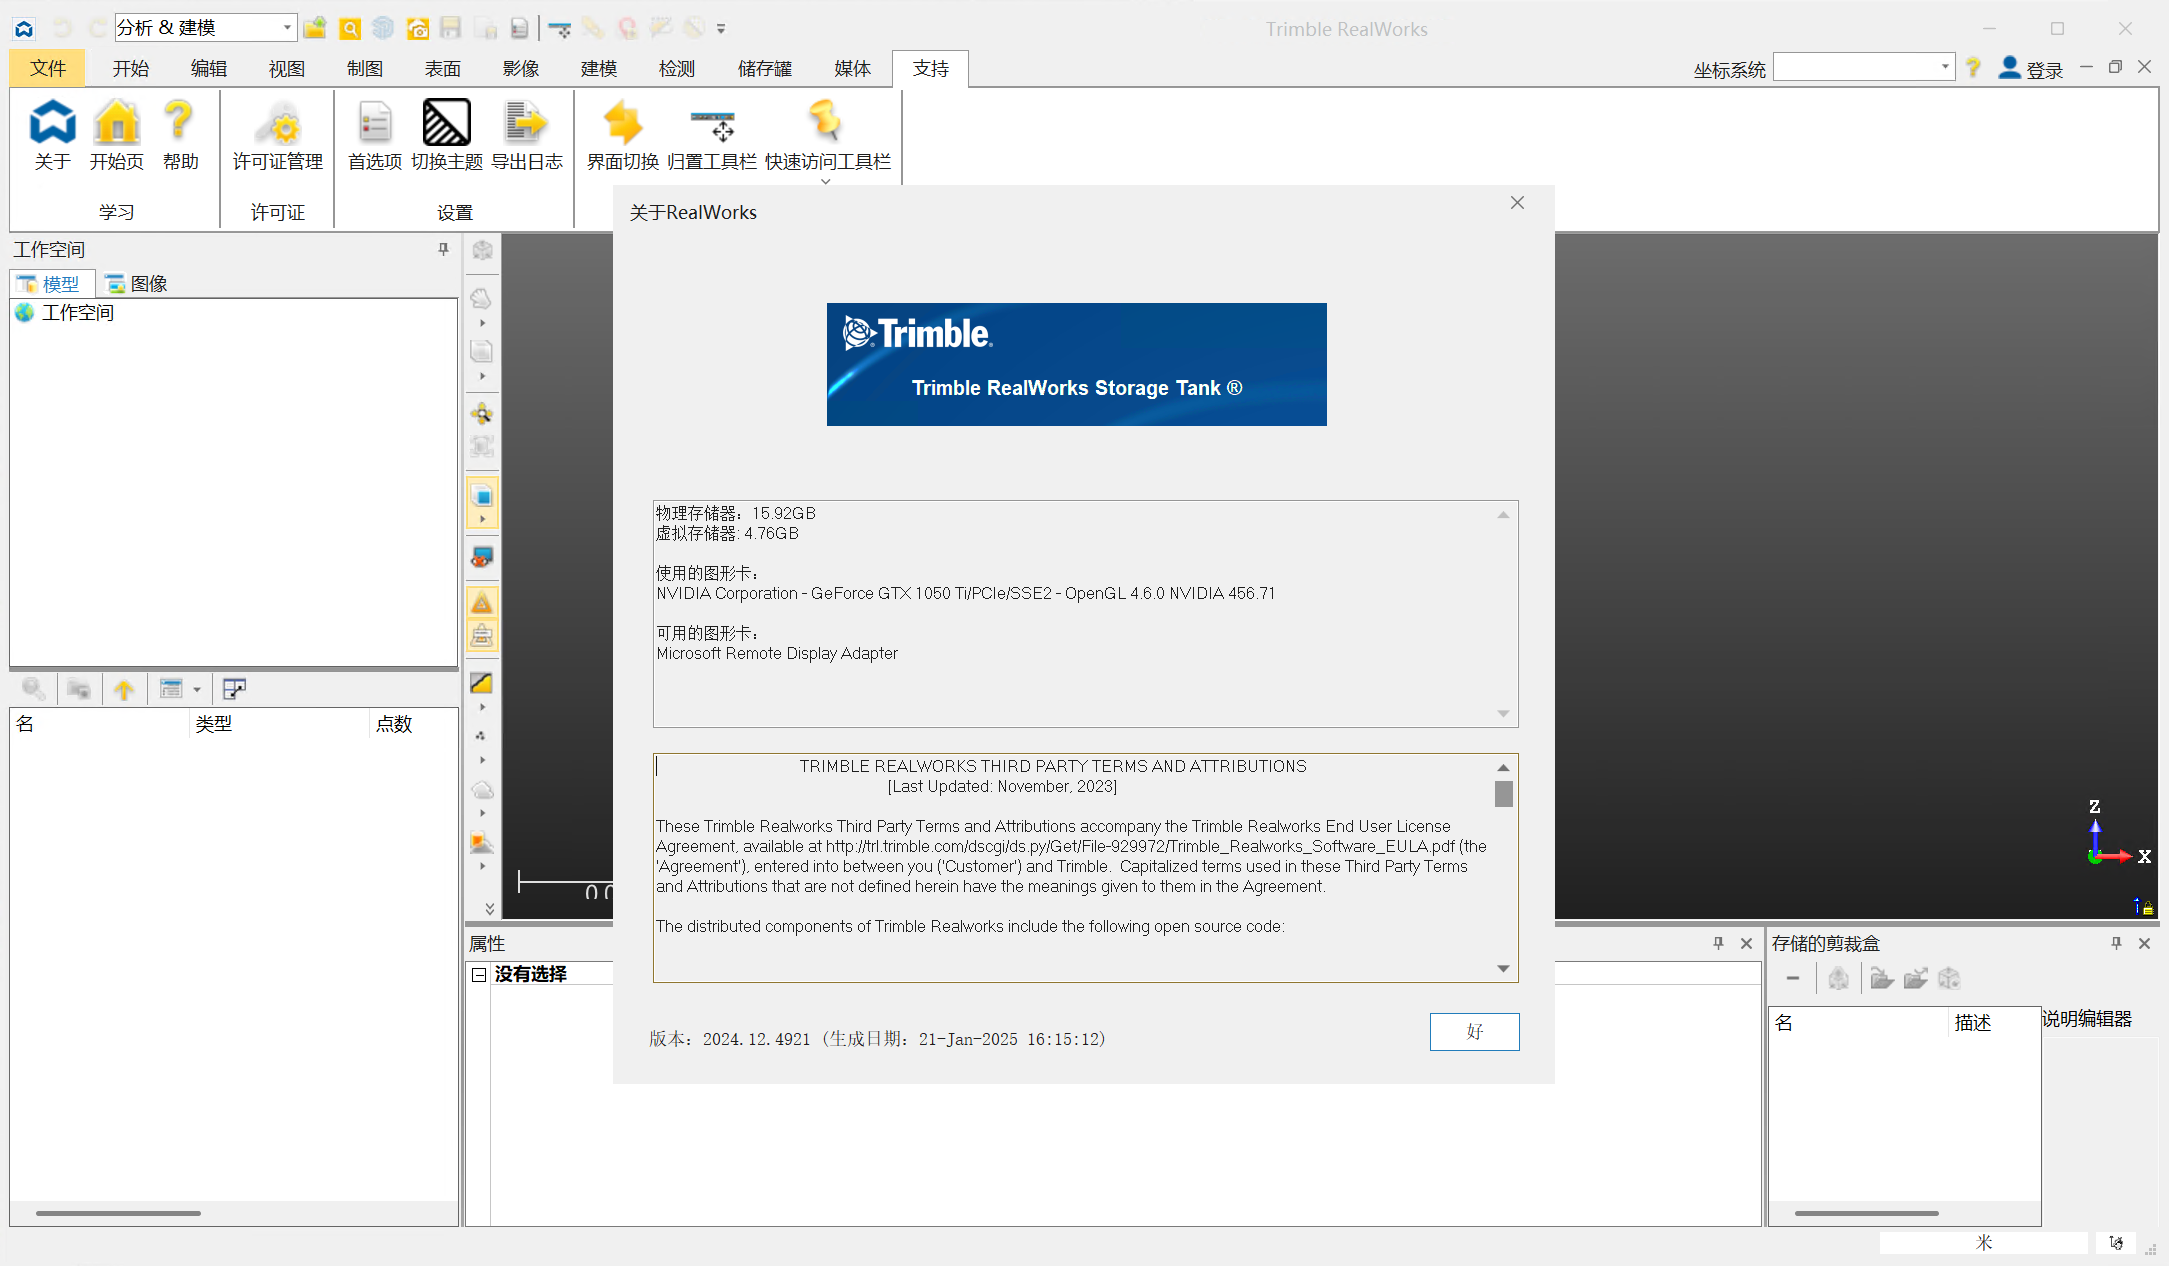Open the 文件 file menu
Image resolution: width=2169 pixels, height=1266 pixels.
tap(47, 68)
